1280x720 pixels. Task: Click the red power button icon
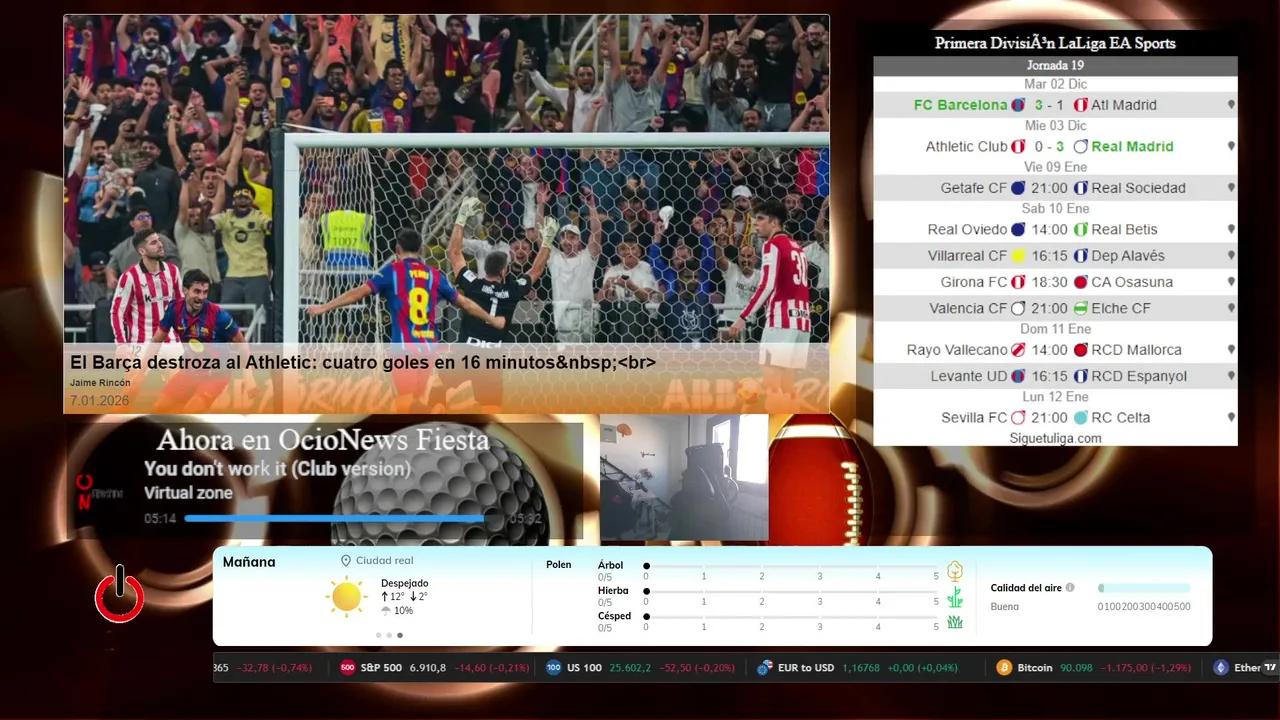point(120,595)
